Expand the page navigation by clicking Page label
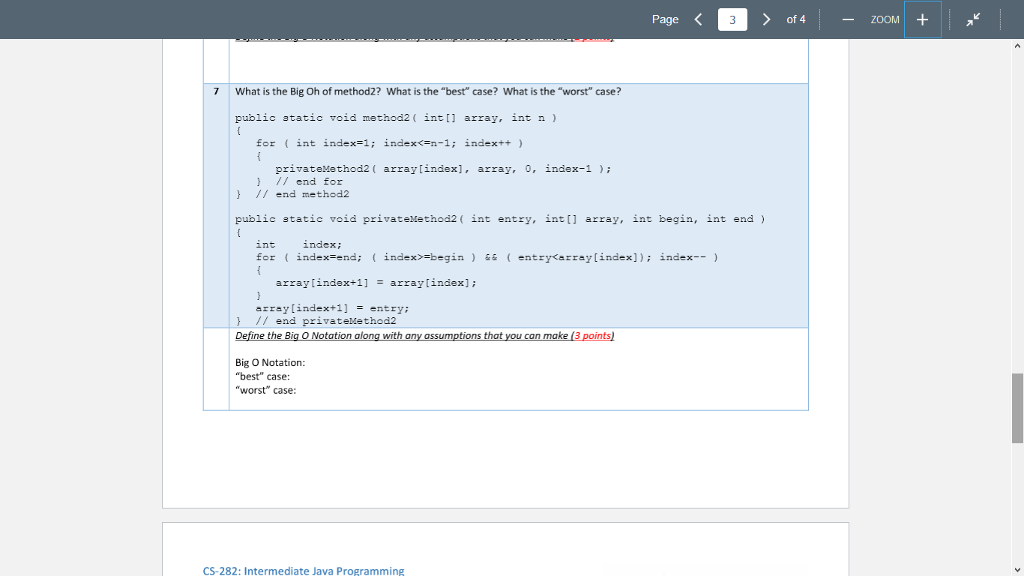 pyautogui.click(x=665, y=18)
